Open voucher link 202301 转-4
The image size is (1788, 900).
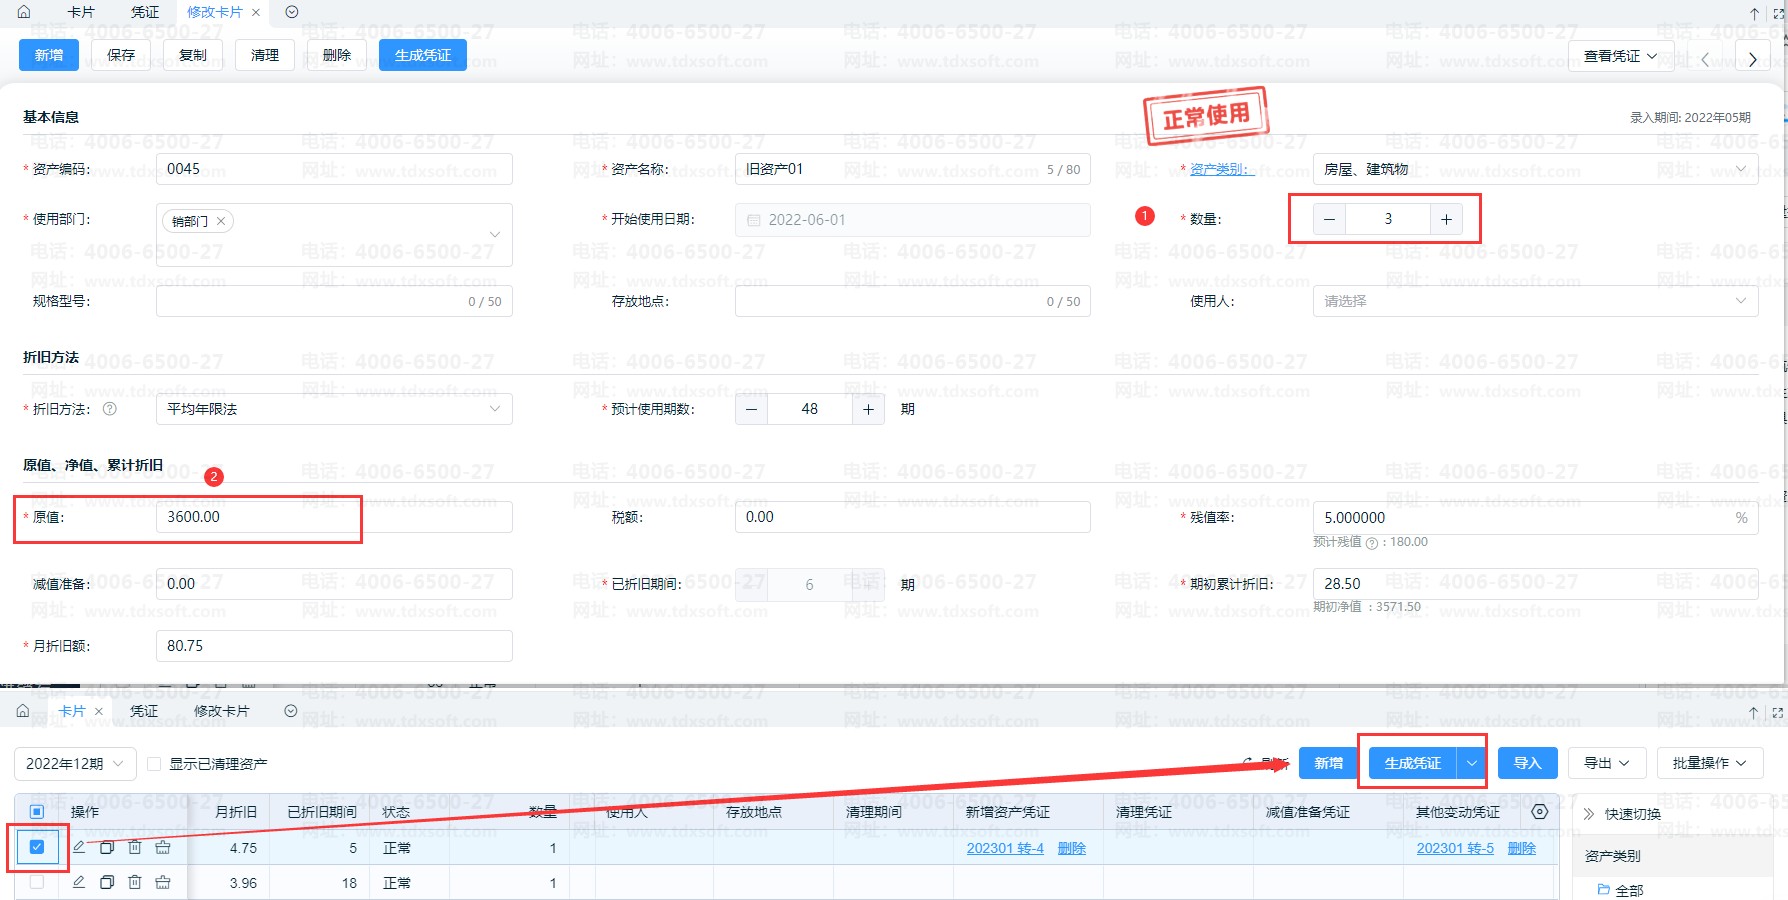coord(1004,848)
